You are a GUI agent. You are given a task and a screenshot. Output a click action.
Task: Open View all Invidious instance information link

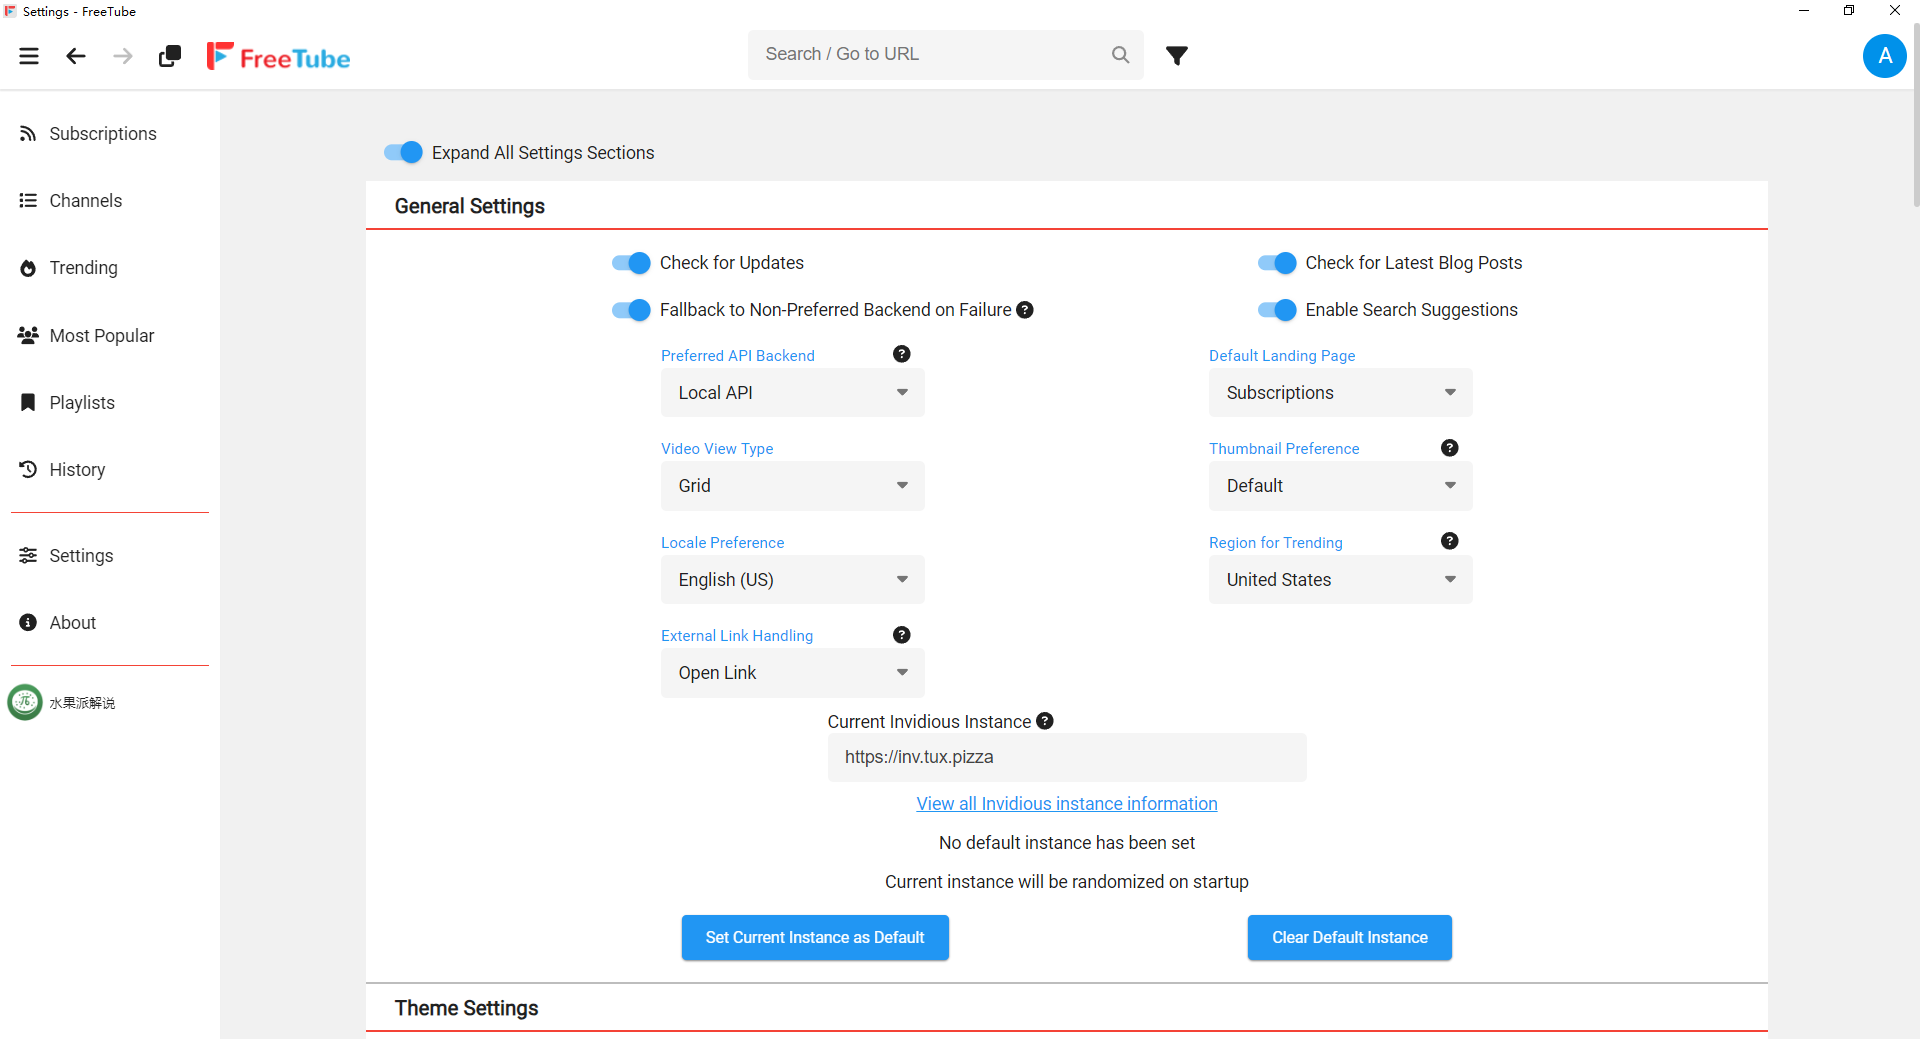(1067, 804)
